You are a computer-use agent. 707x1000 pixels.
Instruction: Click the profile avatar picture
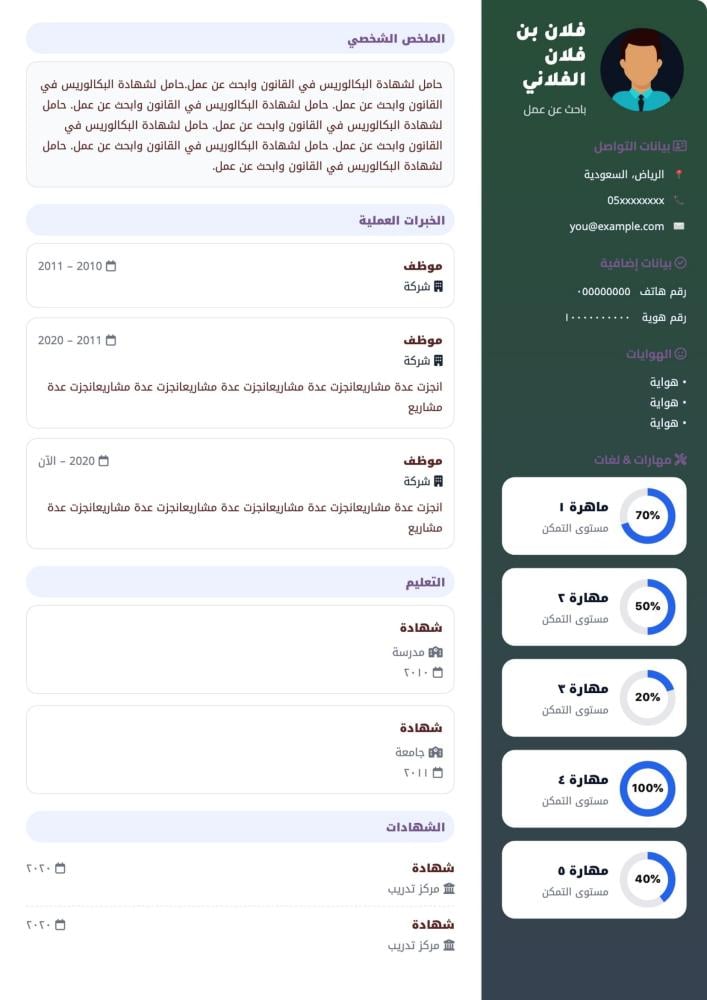coord(641,69)
